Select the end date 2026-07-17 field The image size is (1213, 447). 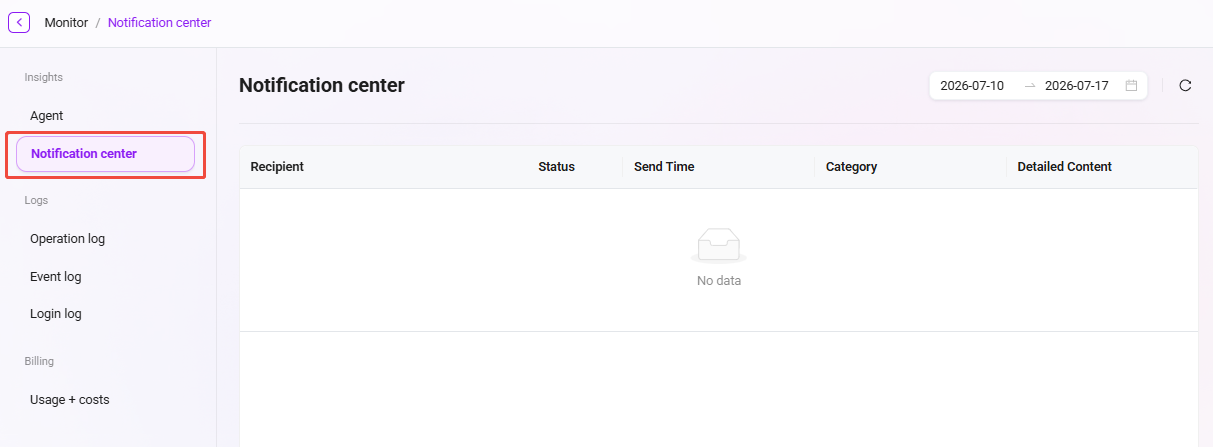pyautogui.click(x=1077, y=86)
